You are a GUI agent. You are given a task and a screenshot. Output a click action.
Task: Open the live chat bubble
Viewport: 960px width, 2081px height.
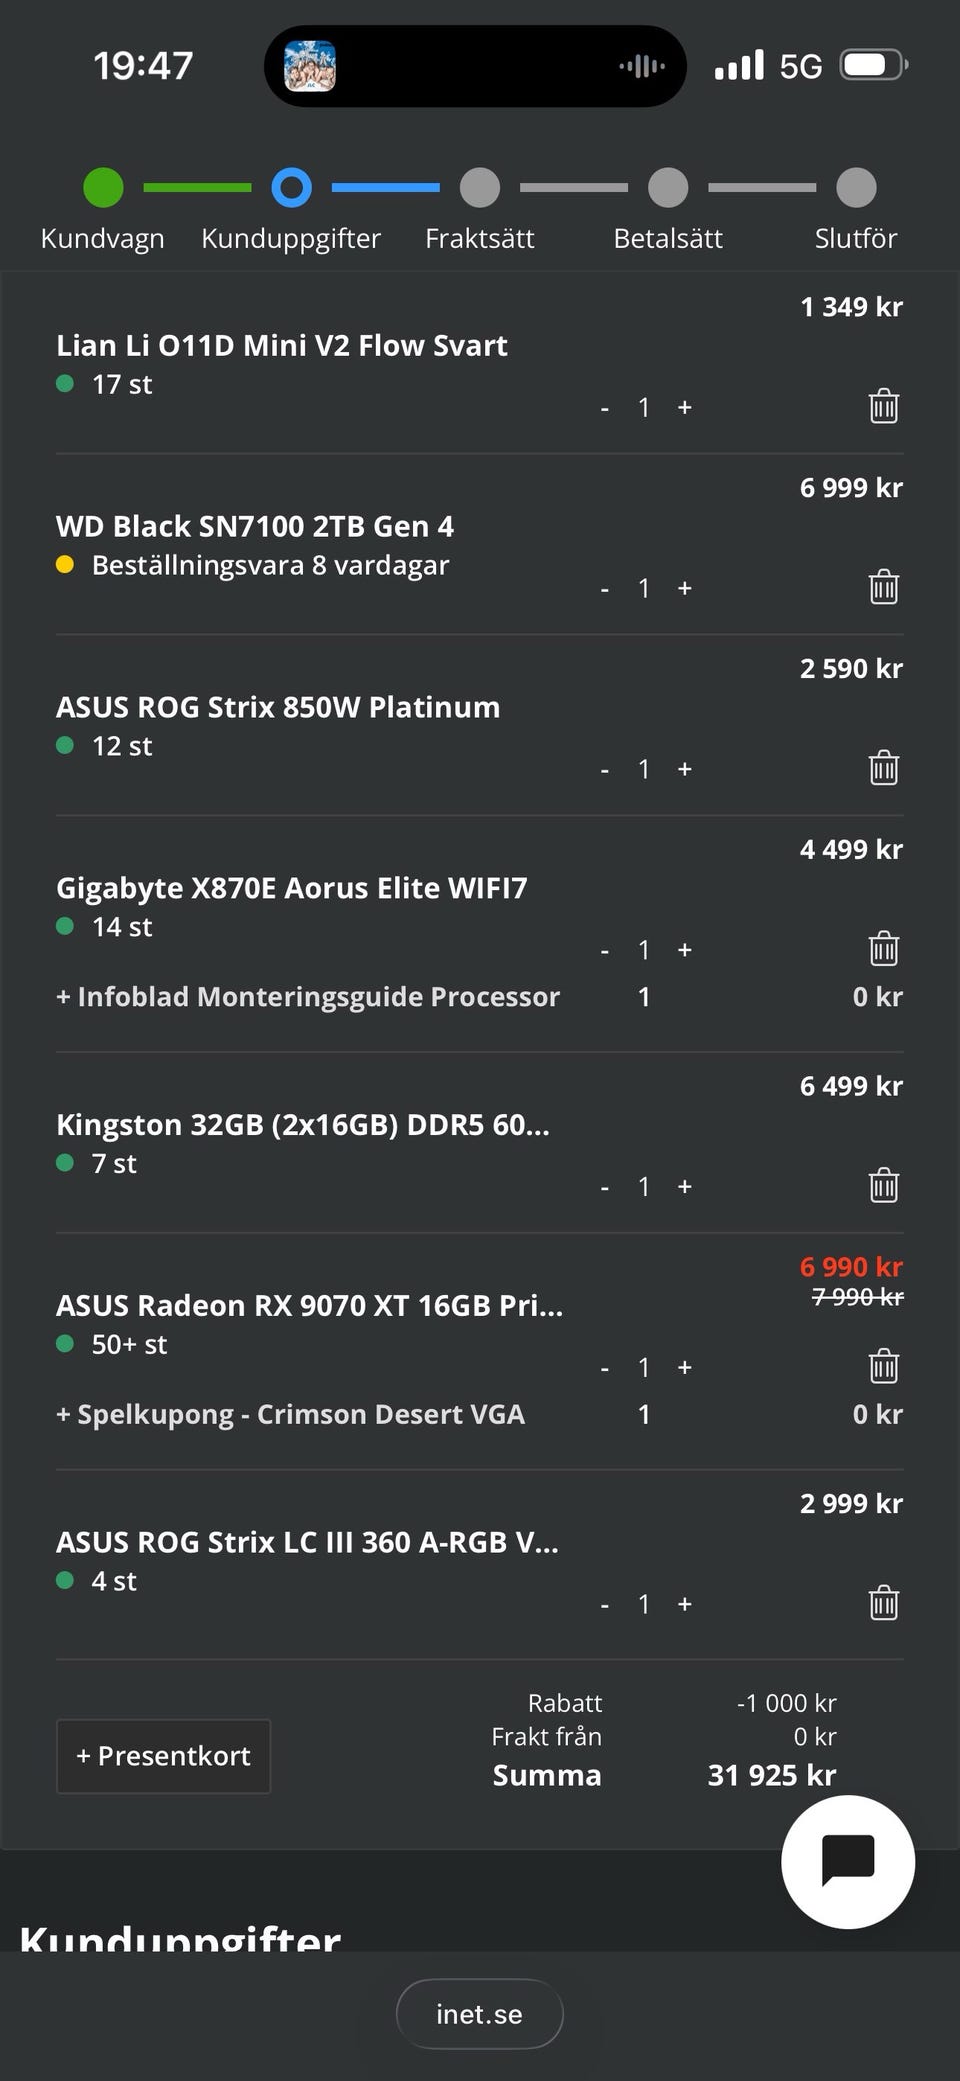[848, 1862]
